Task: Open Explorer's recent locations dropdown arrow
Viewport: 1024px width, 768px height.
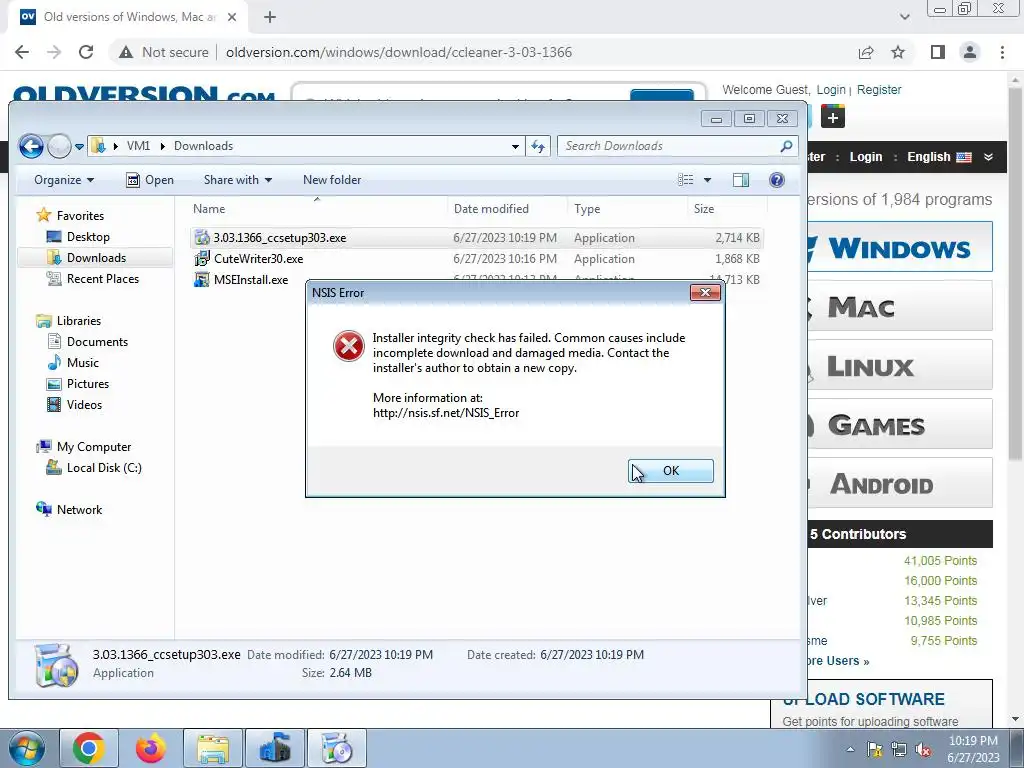Action: [79, 146]
